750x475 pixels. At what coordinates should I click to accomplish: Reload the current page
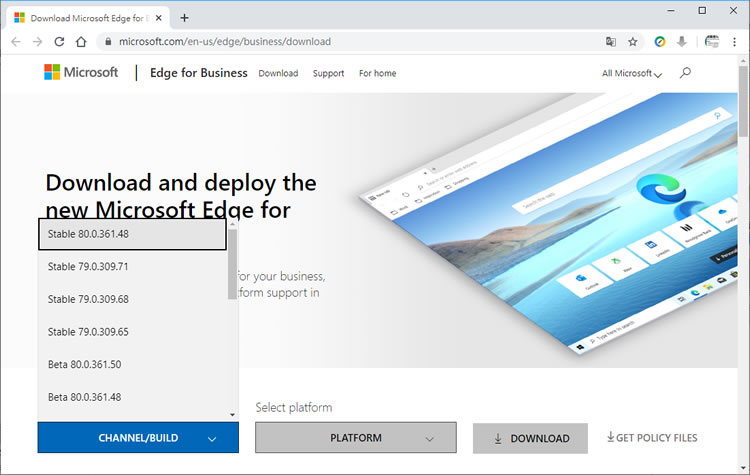coord(59,42)
